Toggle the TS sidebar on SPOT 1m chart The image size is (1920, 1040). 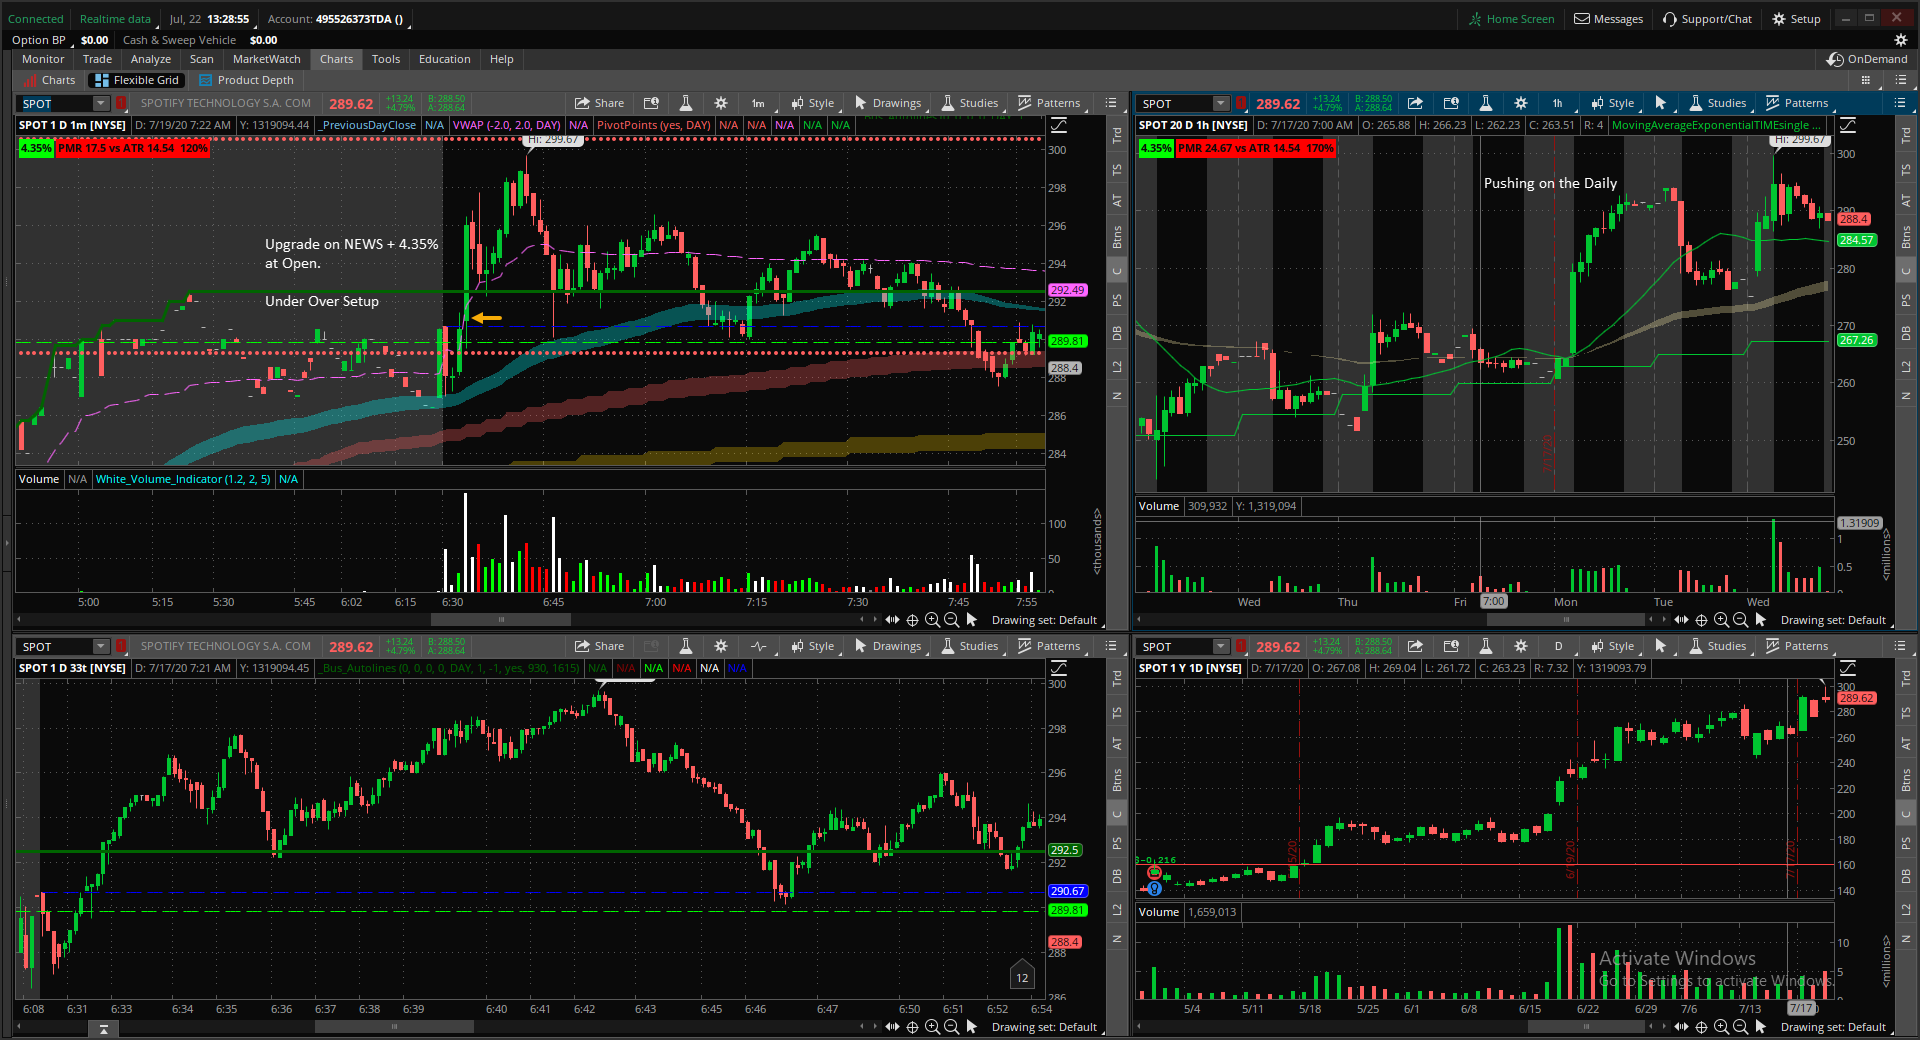[x=1117, y=170]
